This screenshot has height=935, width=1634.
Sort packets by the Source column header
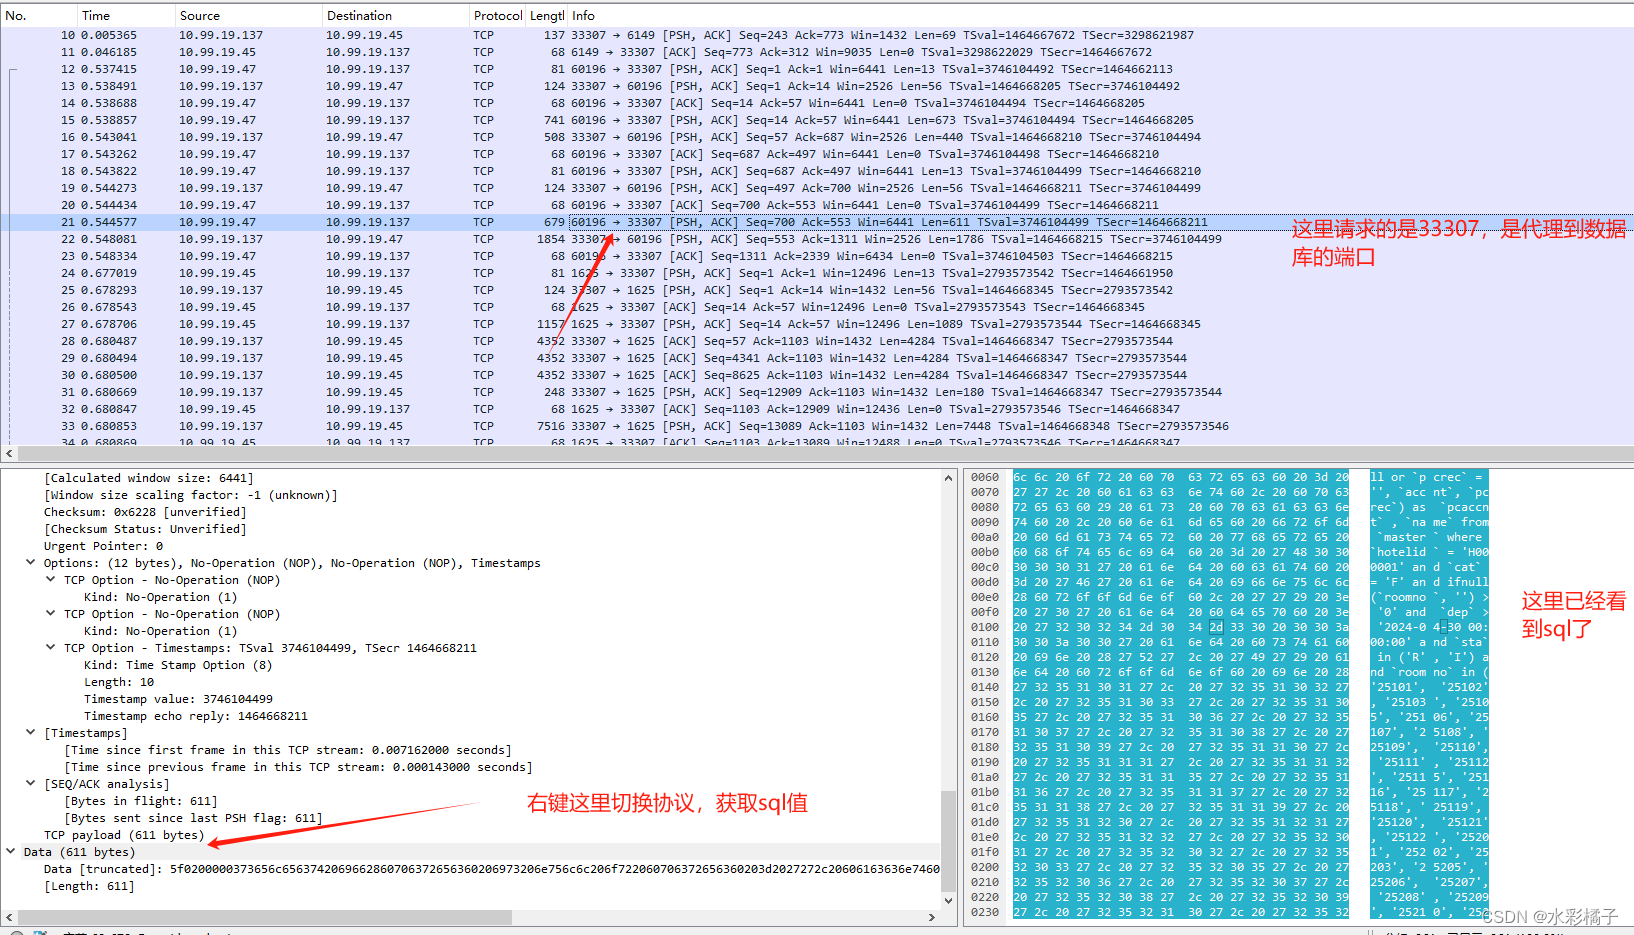(248, 15)
